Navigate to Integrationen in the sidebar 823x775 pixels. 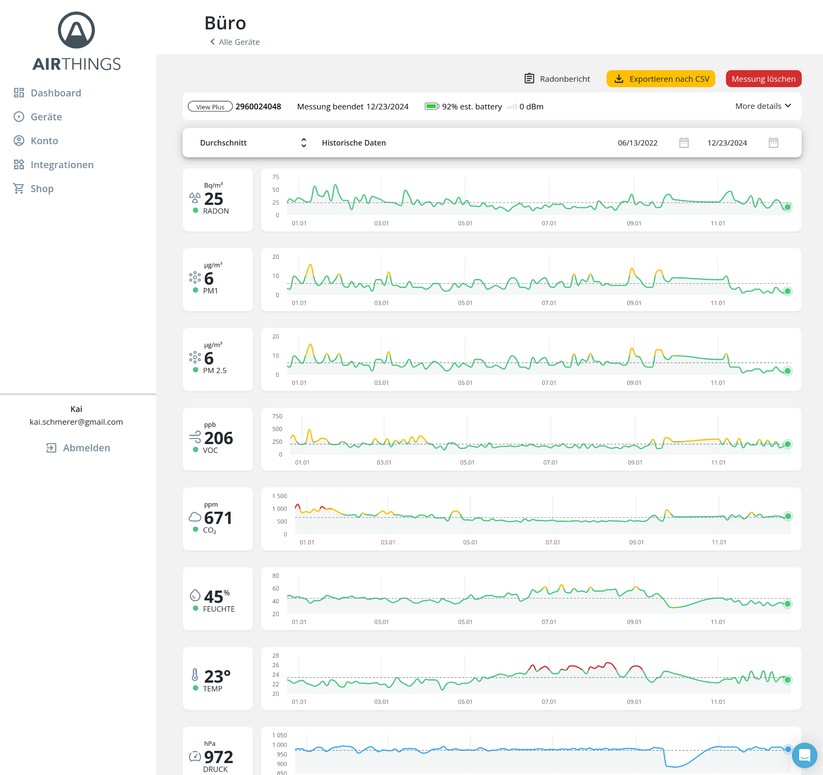coord(61,165)
